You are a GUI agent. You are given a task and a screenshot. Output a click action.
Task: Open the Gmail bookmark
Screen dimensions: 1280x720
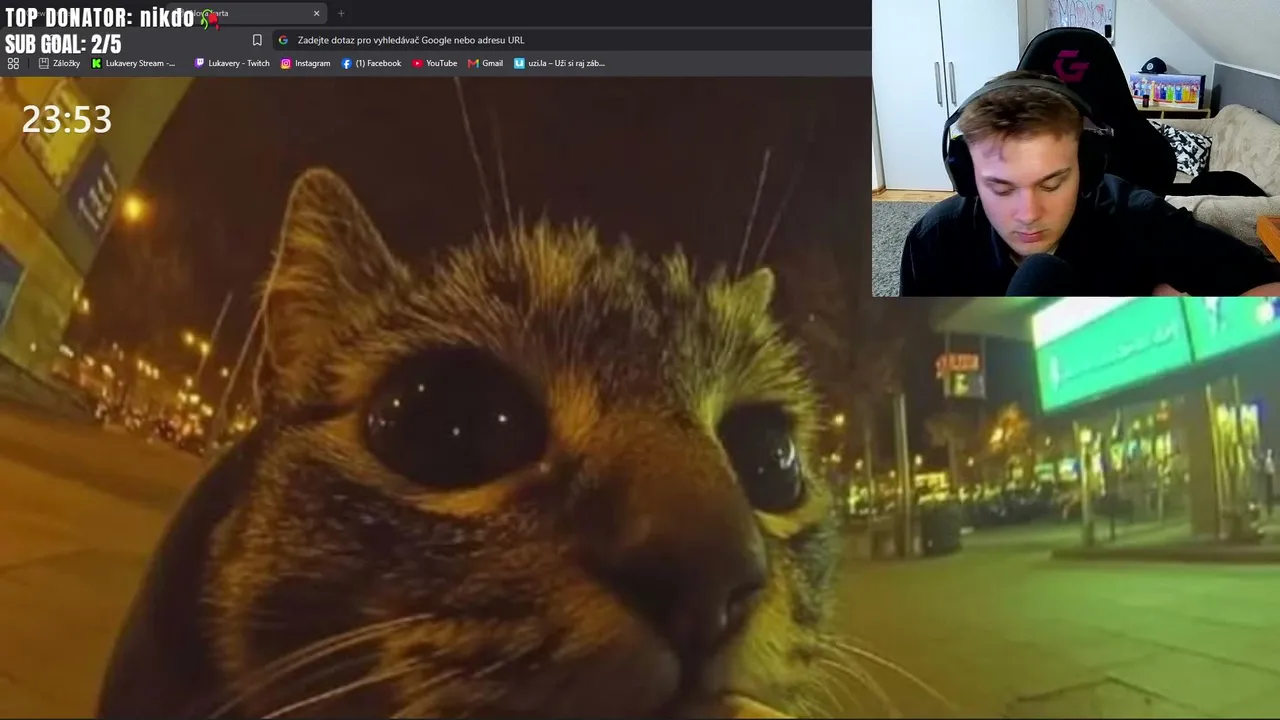(486, 63)
